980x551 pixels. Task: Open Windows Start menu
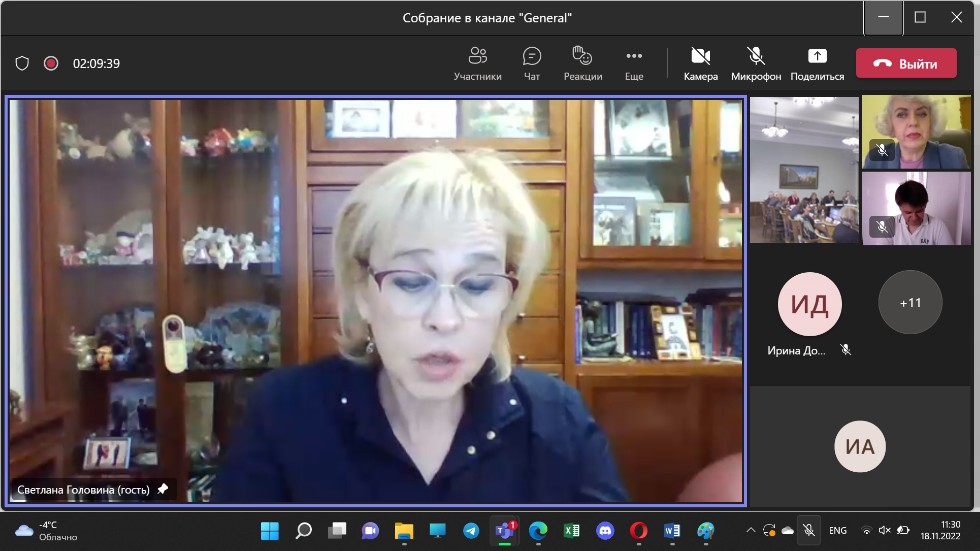[270, 530]
